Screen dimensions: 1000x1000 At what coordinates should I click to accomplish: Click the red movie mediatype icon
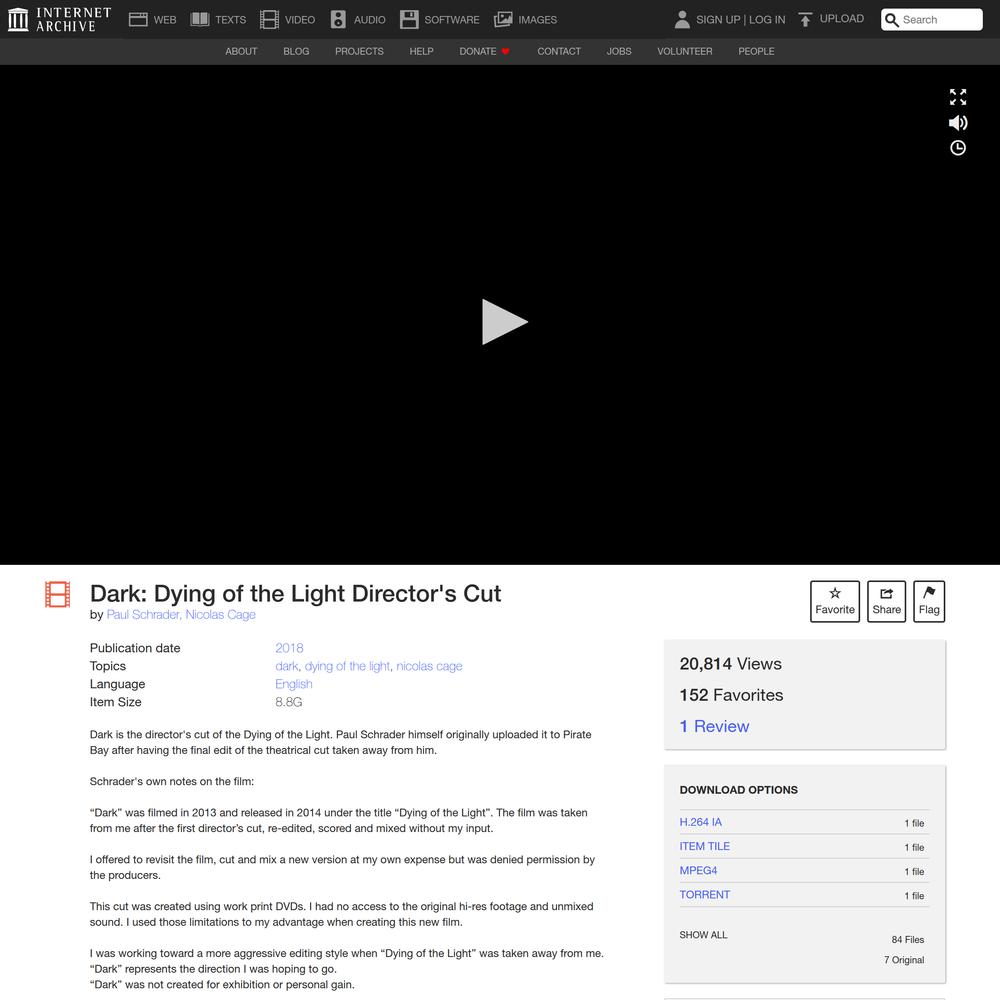click(x=57, y=594)
